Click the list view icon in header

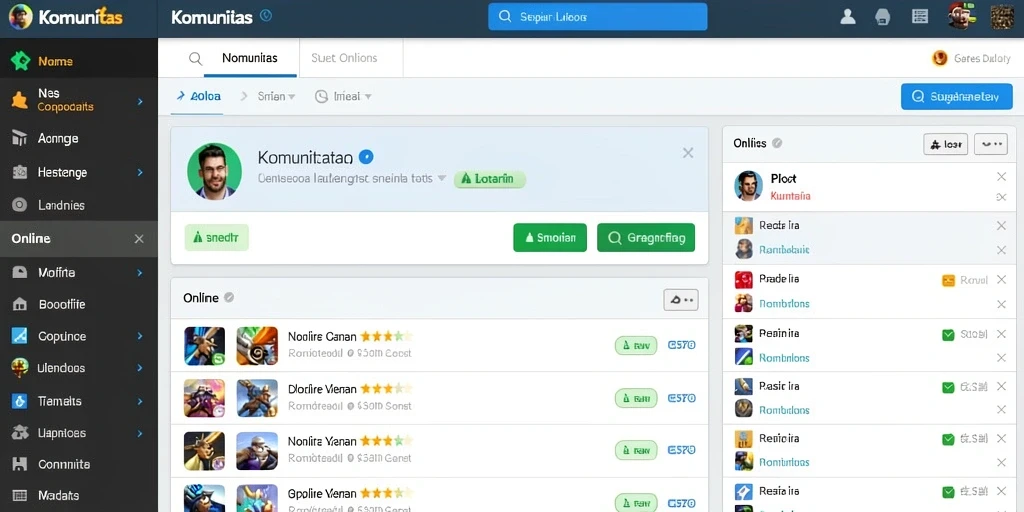(920, 17)
